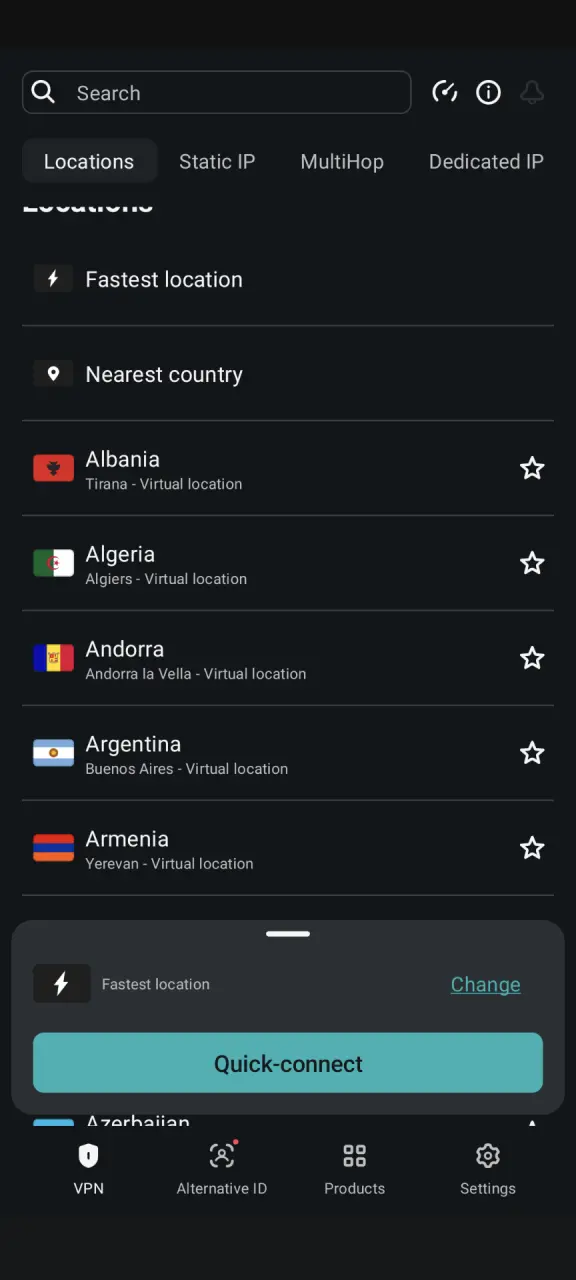Select the VPN shield icon
The width and height of the screenshot is (576, 1280).
point(89,1156)
